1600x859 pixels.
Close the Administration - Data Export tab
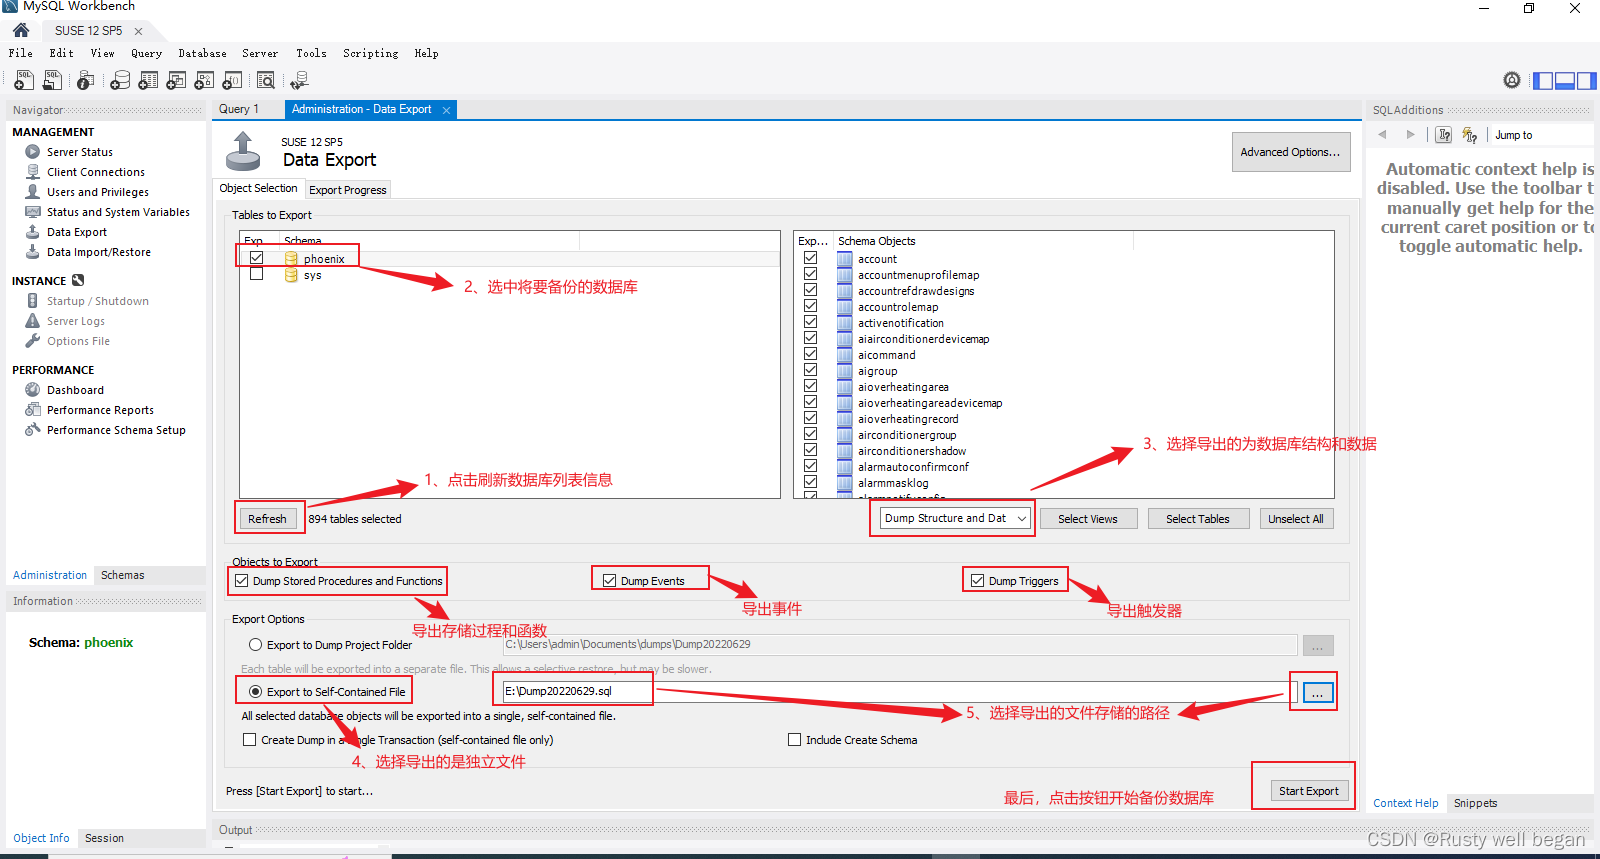(x=446, y=110)
